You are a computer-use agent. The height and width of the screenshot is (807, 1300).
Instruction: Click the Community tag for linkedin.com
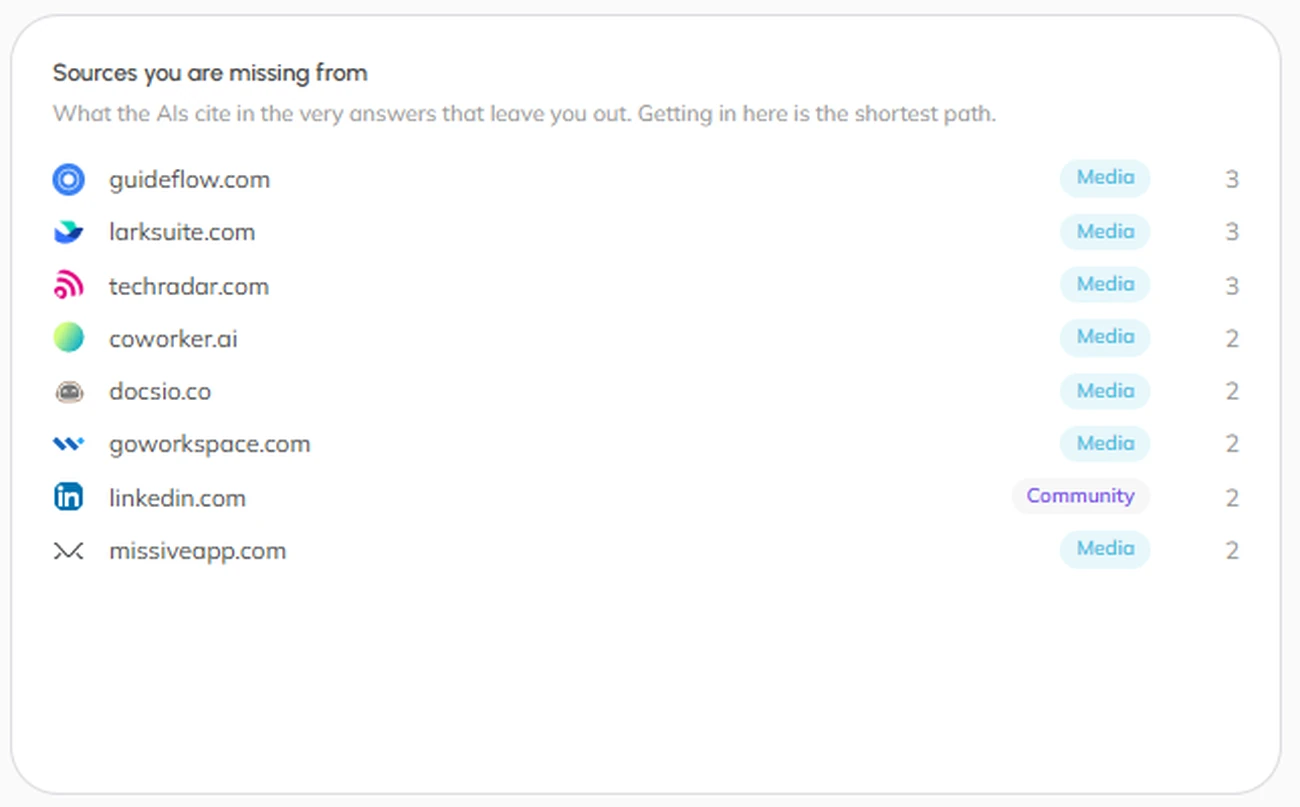click(1081, 496)
